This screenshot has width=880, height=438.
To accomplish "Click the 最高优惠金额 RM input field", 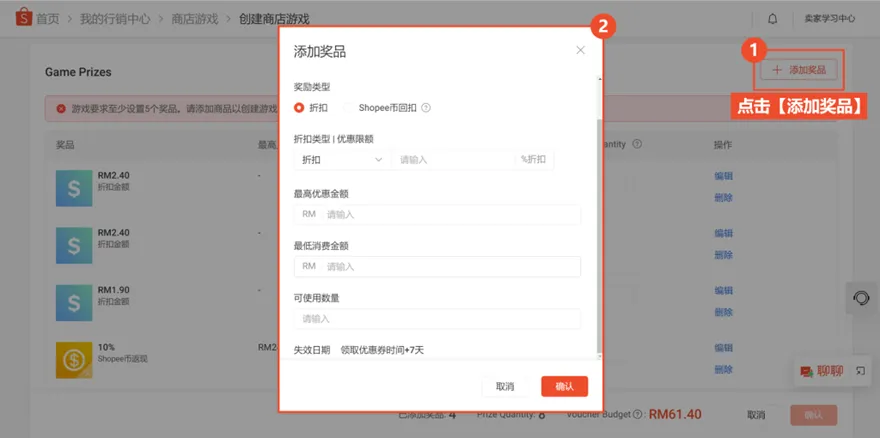I will 437,215.
